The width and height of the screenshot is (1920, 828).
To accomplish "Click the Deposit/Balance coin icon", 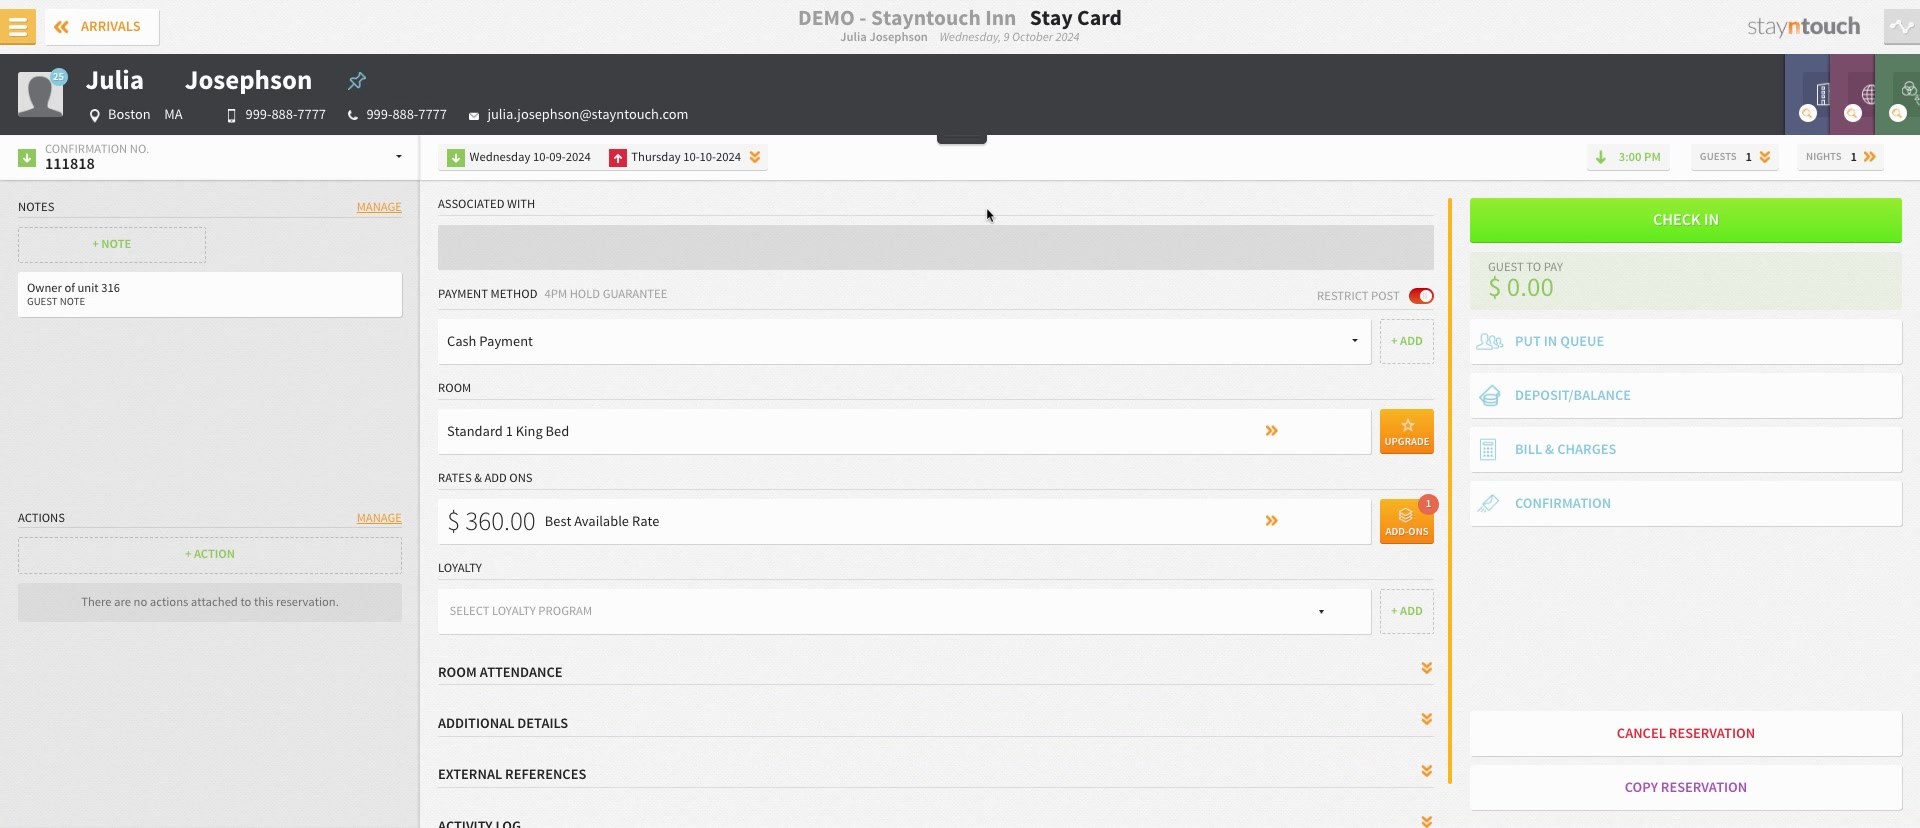I will coord(1489,396).
